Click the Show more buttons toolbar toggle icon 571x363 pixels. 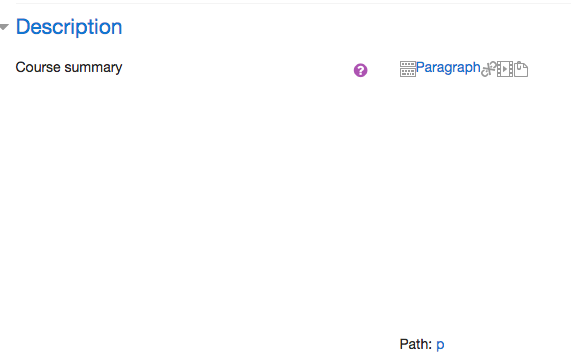point(407,69)
